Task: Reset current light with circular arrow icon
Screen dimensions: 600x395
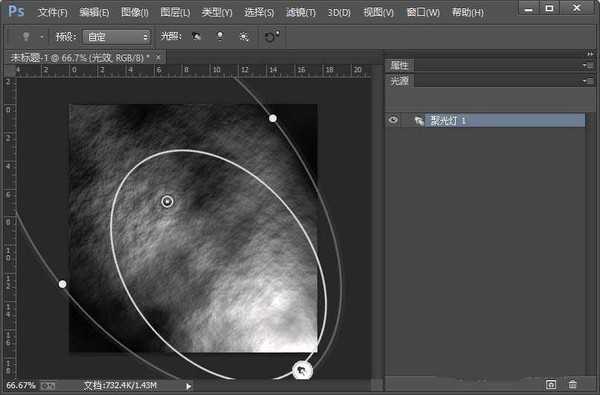Action: [271, 37]
